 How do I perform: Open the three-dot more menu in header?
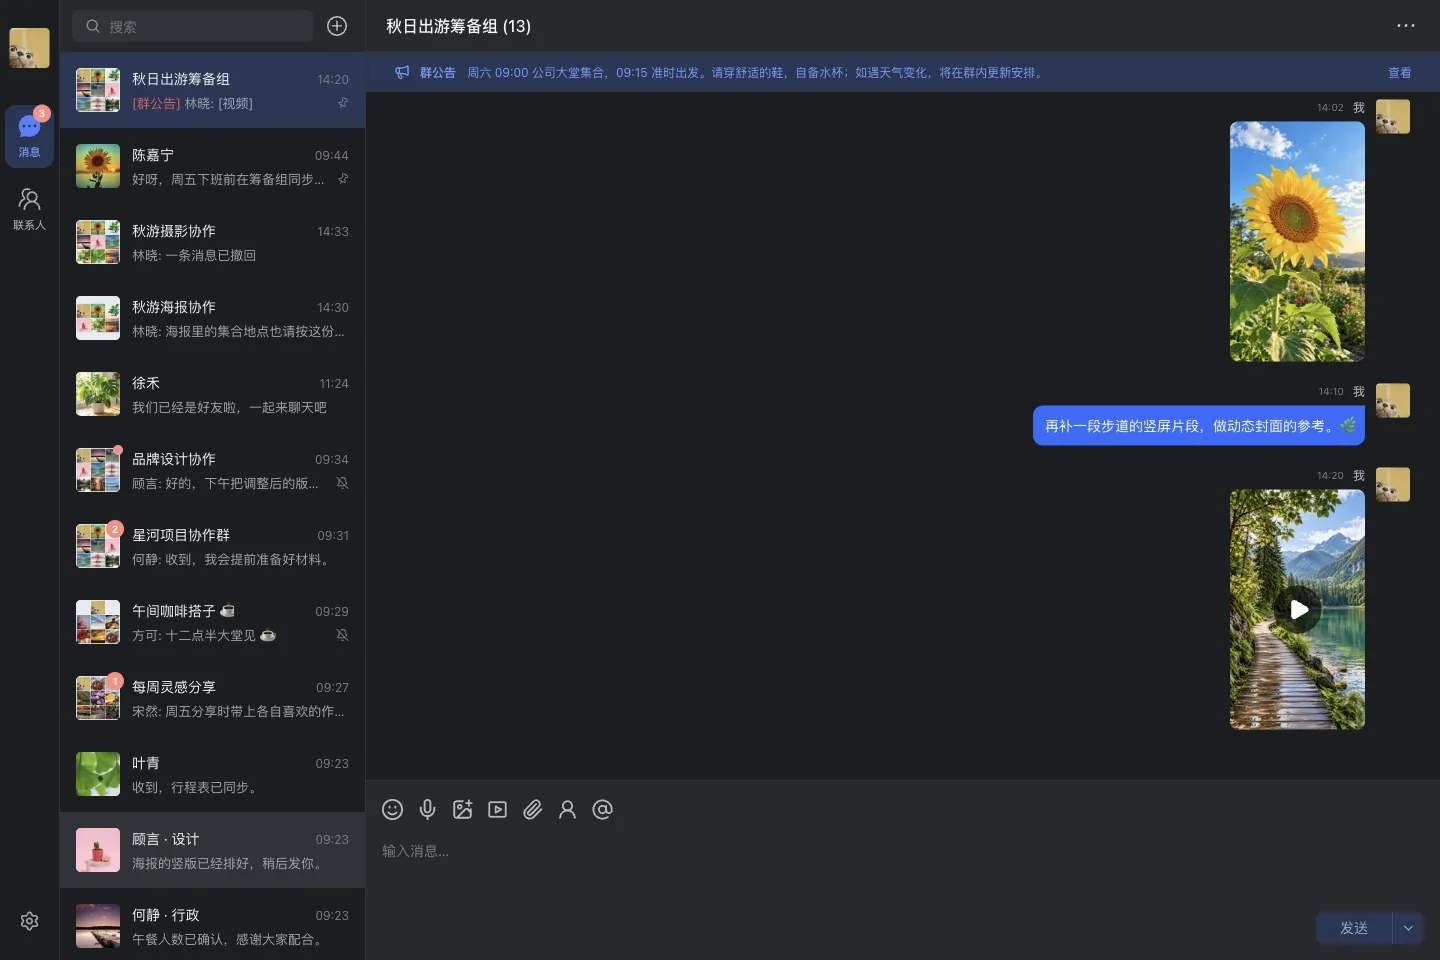pyautogui.click(x=1406, y=26)
